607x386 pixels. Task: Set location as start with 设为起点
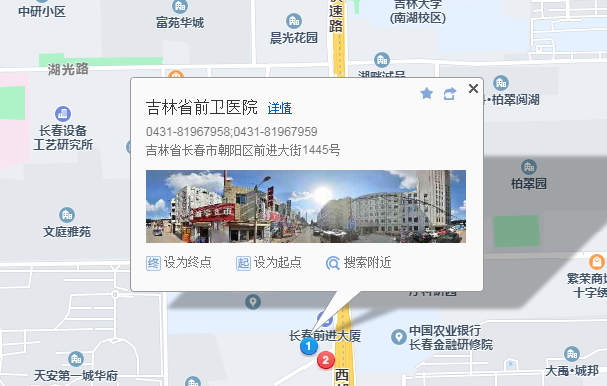click(x=269, y=263)
